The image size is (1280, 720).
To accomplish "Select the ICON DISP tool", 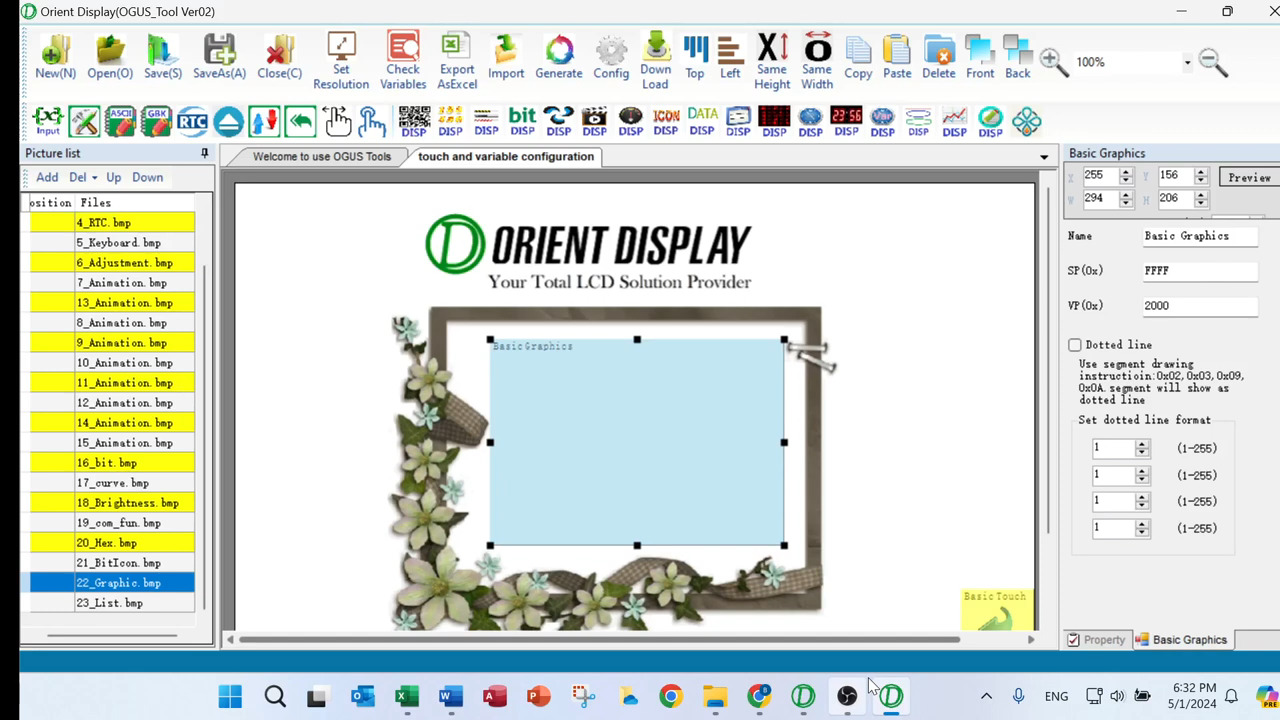I will pos(666,121).
